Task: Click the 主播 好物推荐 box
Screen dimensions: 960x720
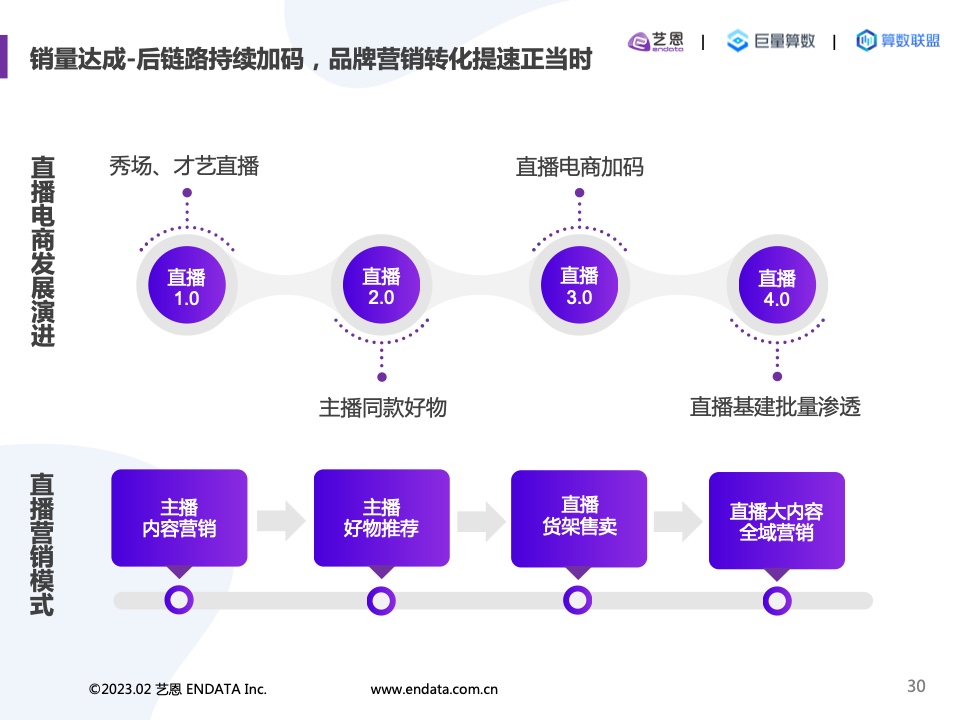Action: pyautogui.click(x=381, y=518)
